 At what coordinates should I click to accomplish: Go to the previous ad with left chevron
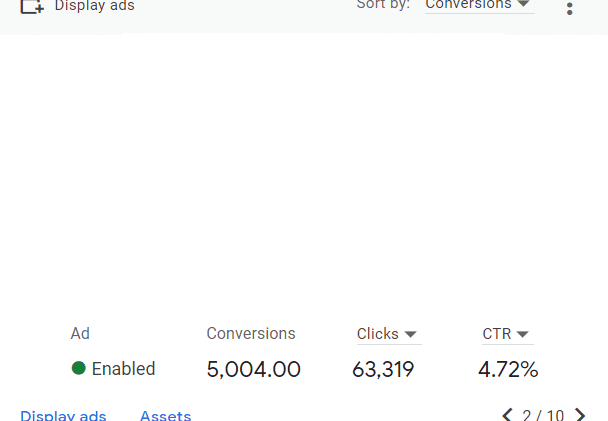(x=508, y=415)
